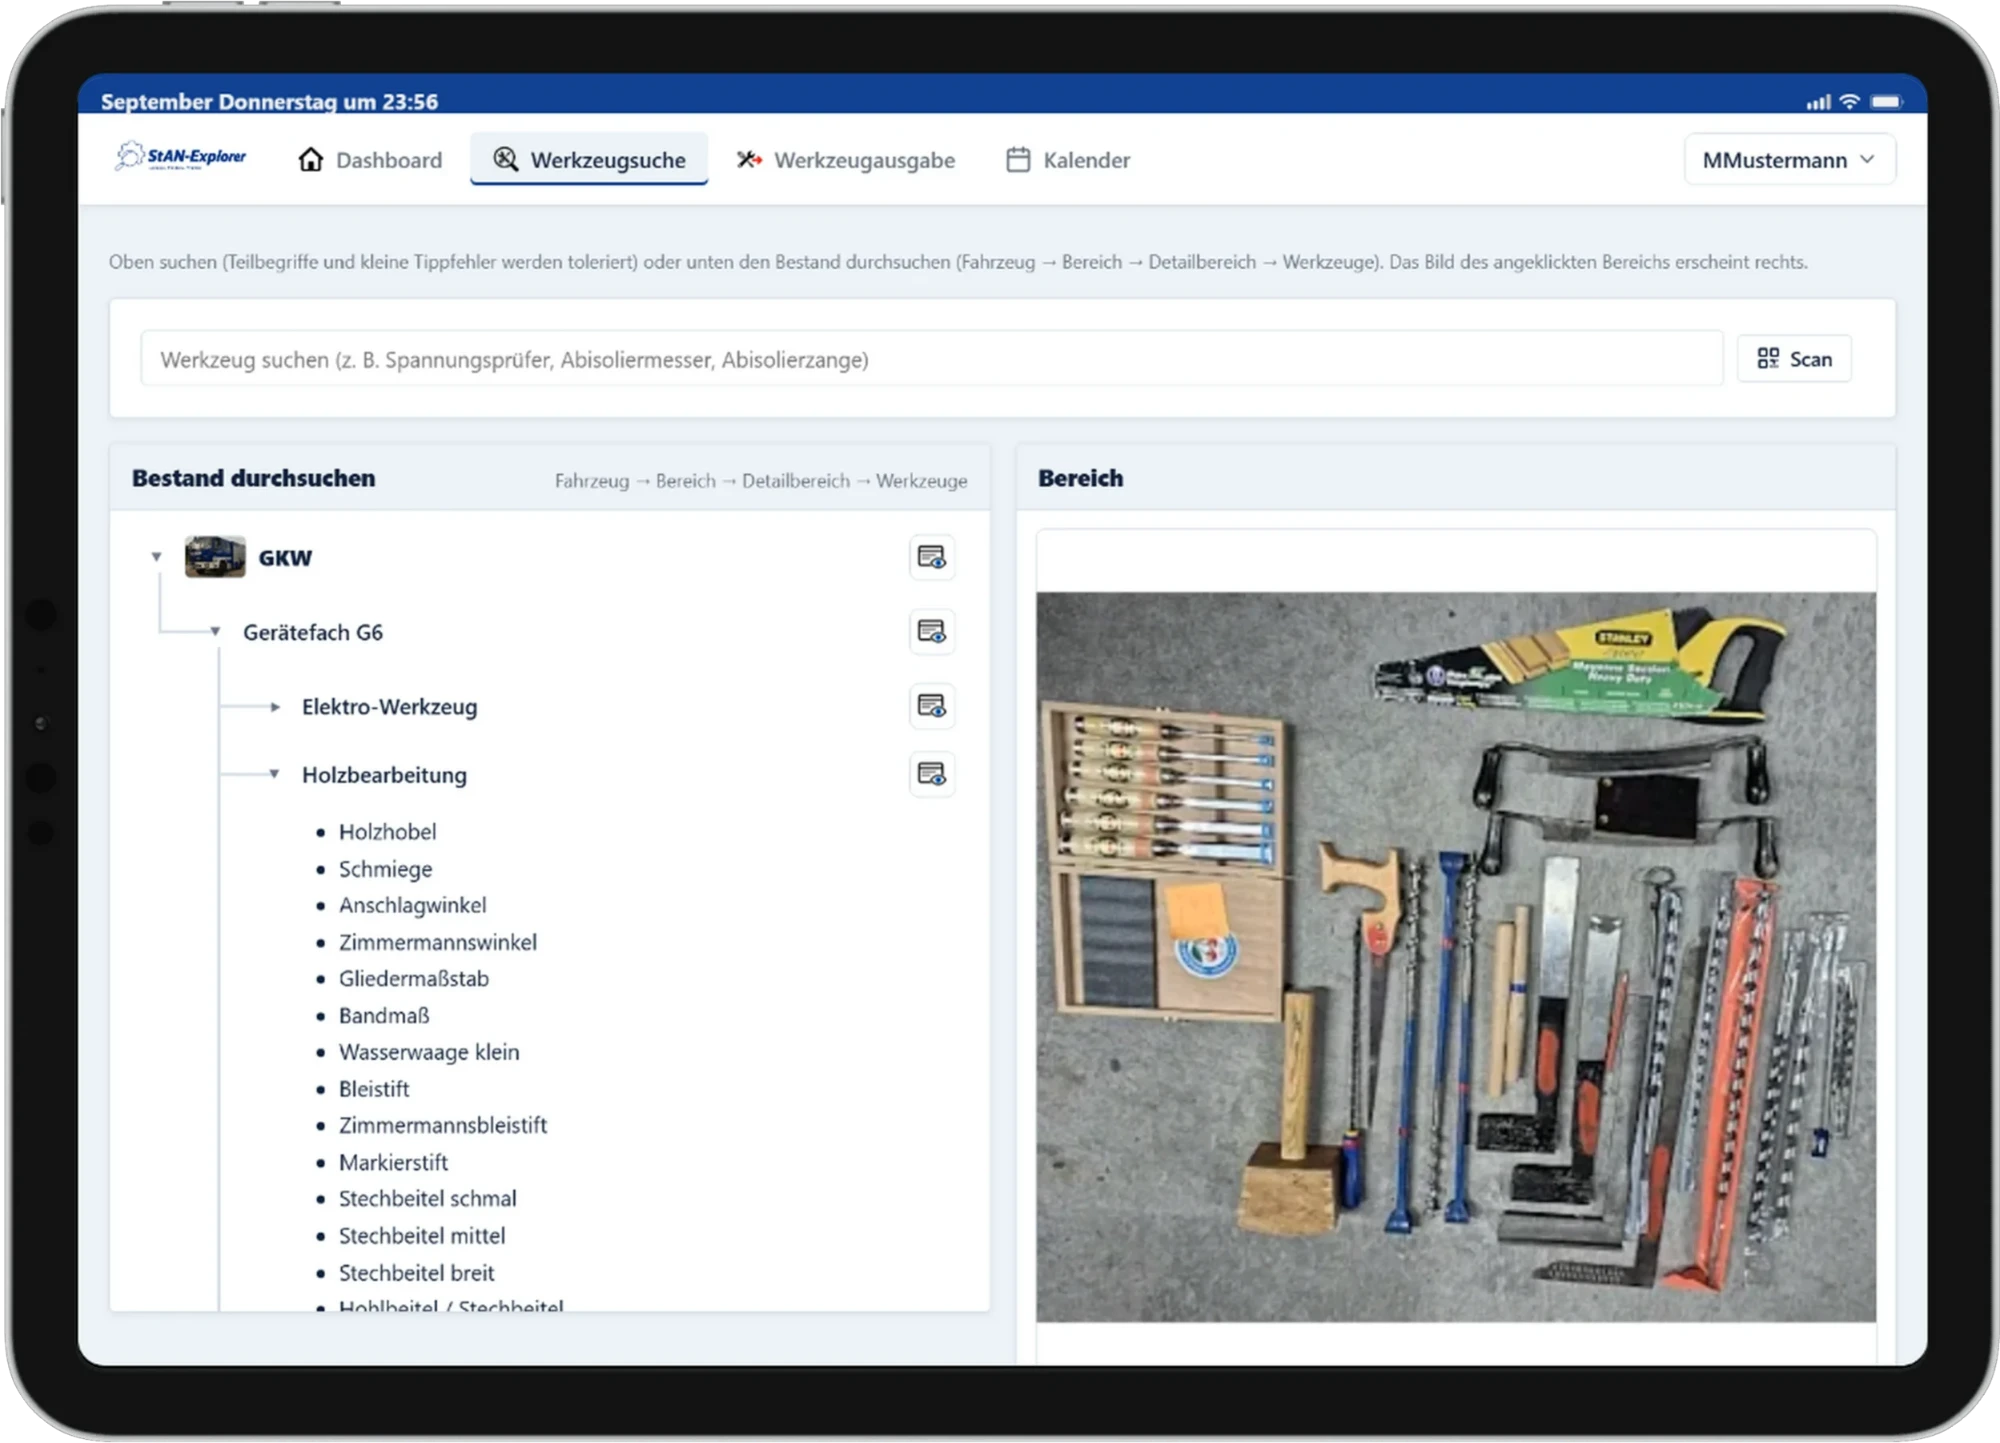Select the Bandmaß tool entry
Screen dimensions: 2000x1443
pos(383,1016)
